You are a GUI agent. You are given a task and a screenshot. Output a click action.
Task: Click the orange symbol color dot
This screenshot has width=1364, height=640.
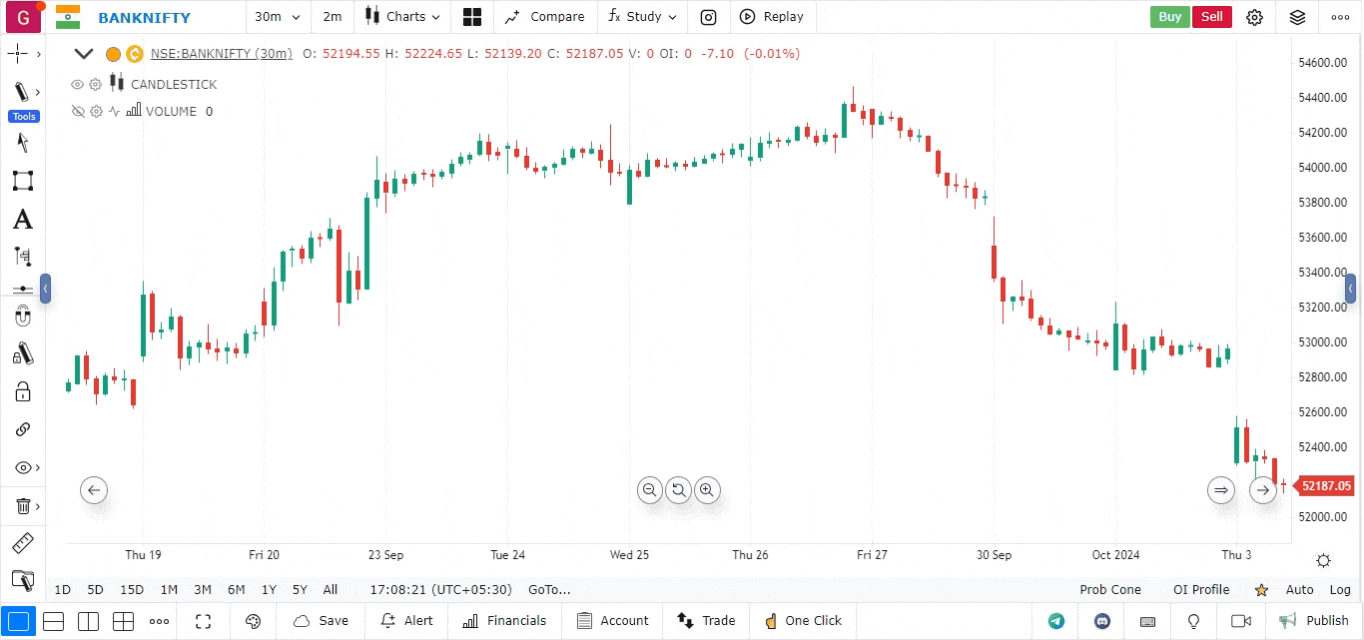113,54
